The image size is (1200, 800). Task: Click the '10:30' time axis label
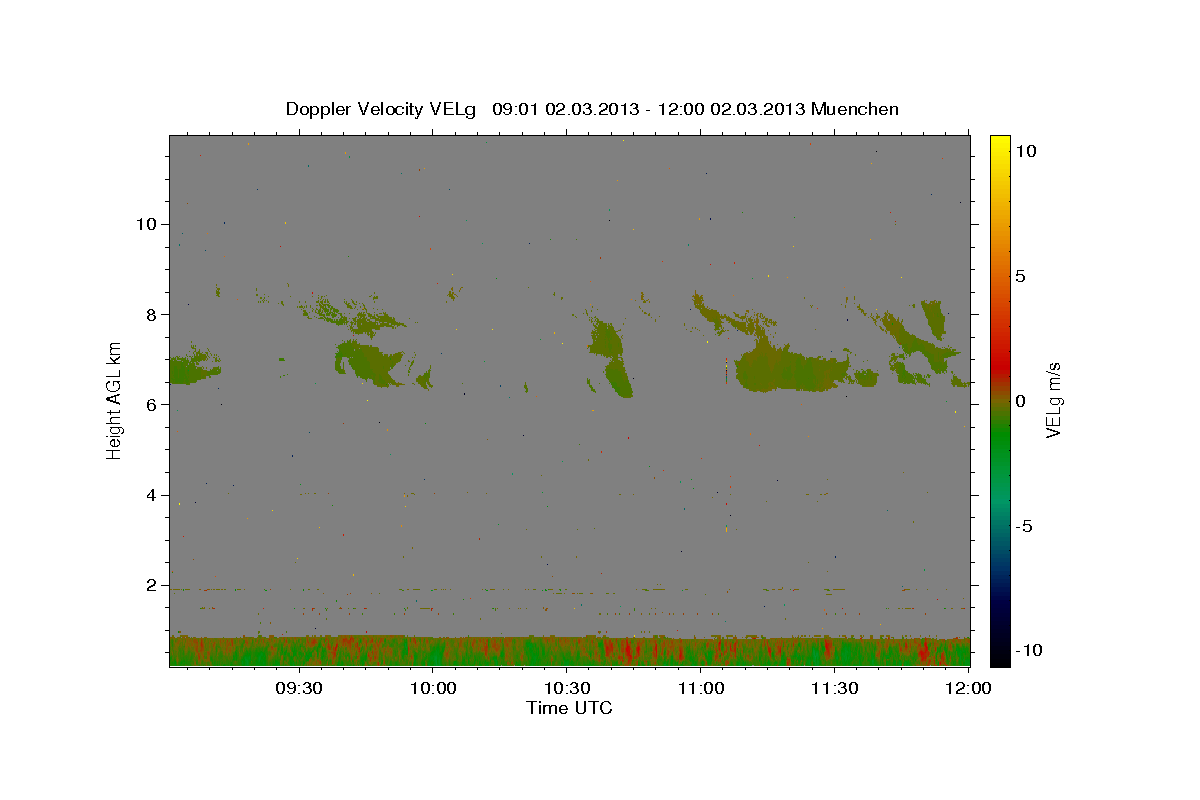point(567,688)
